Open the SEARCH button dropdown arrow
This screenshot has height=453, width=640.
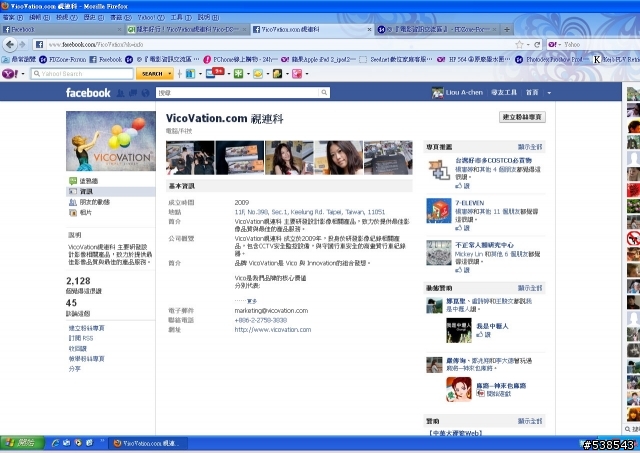(x=169, y=74)
